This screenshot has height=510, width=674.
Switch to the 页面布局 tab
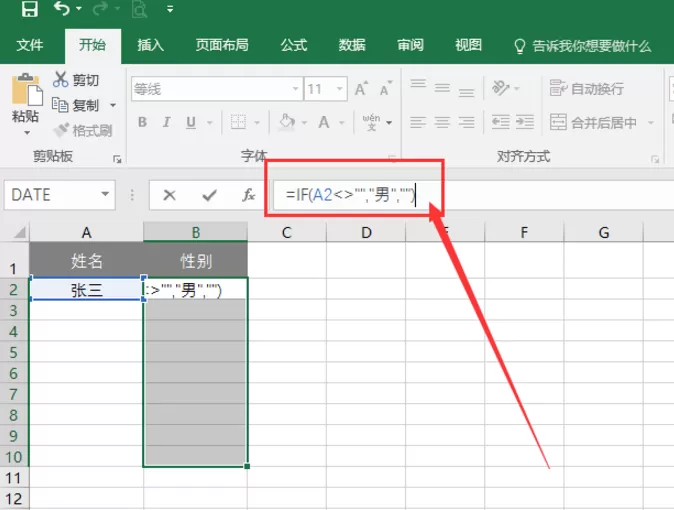click(x=222, y=45)
